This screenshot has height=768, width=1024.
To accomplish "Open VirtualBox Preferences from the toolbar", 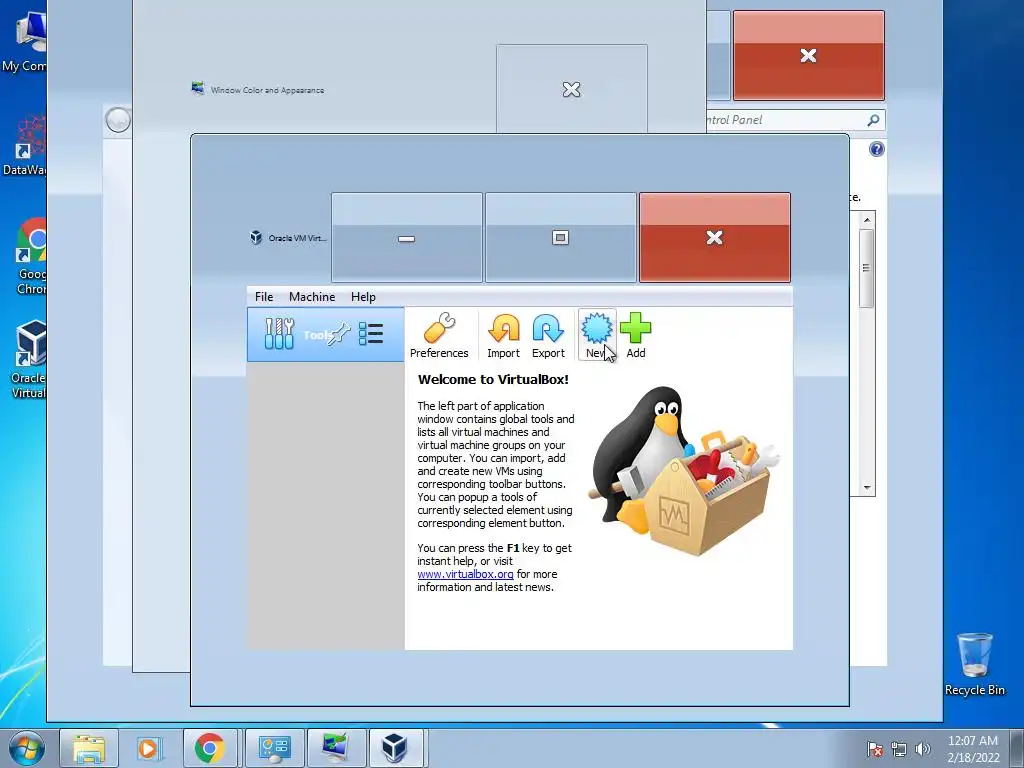I will coord(439,335).
